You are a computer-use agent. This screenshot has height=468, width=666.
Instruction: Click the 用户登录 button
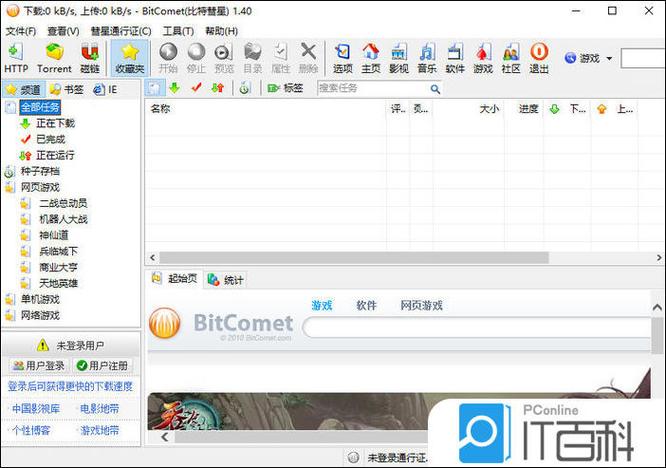pyautogui.click(x=38, y=366)
